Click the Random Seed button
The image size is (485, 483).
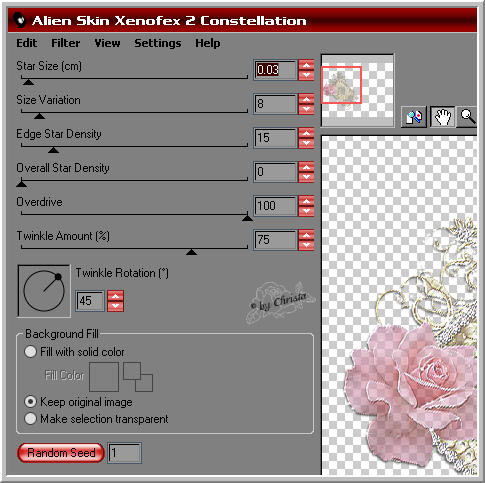(x=61, y=453)
